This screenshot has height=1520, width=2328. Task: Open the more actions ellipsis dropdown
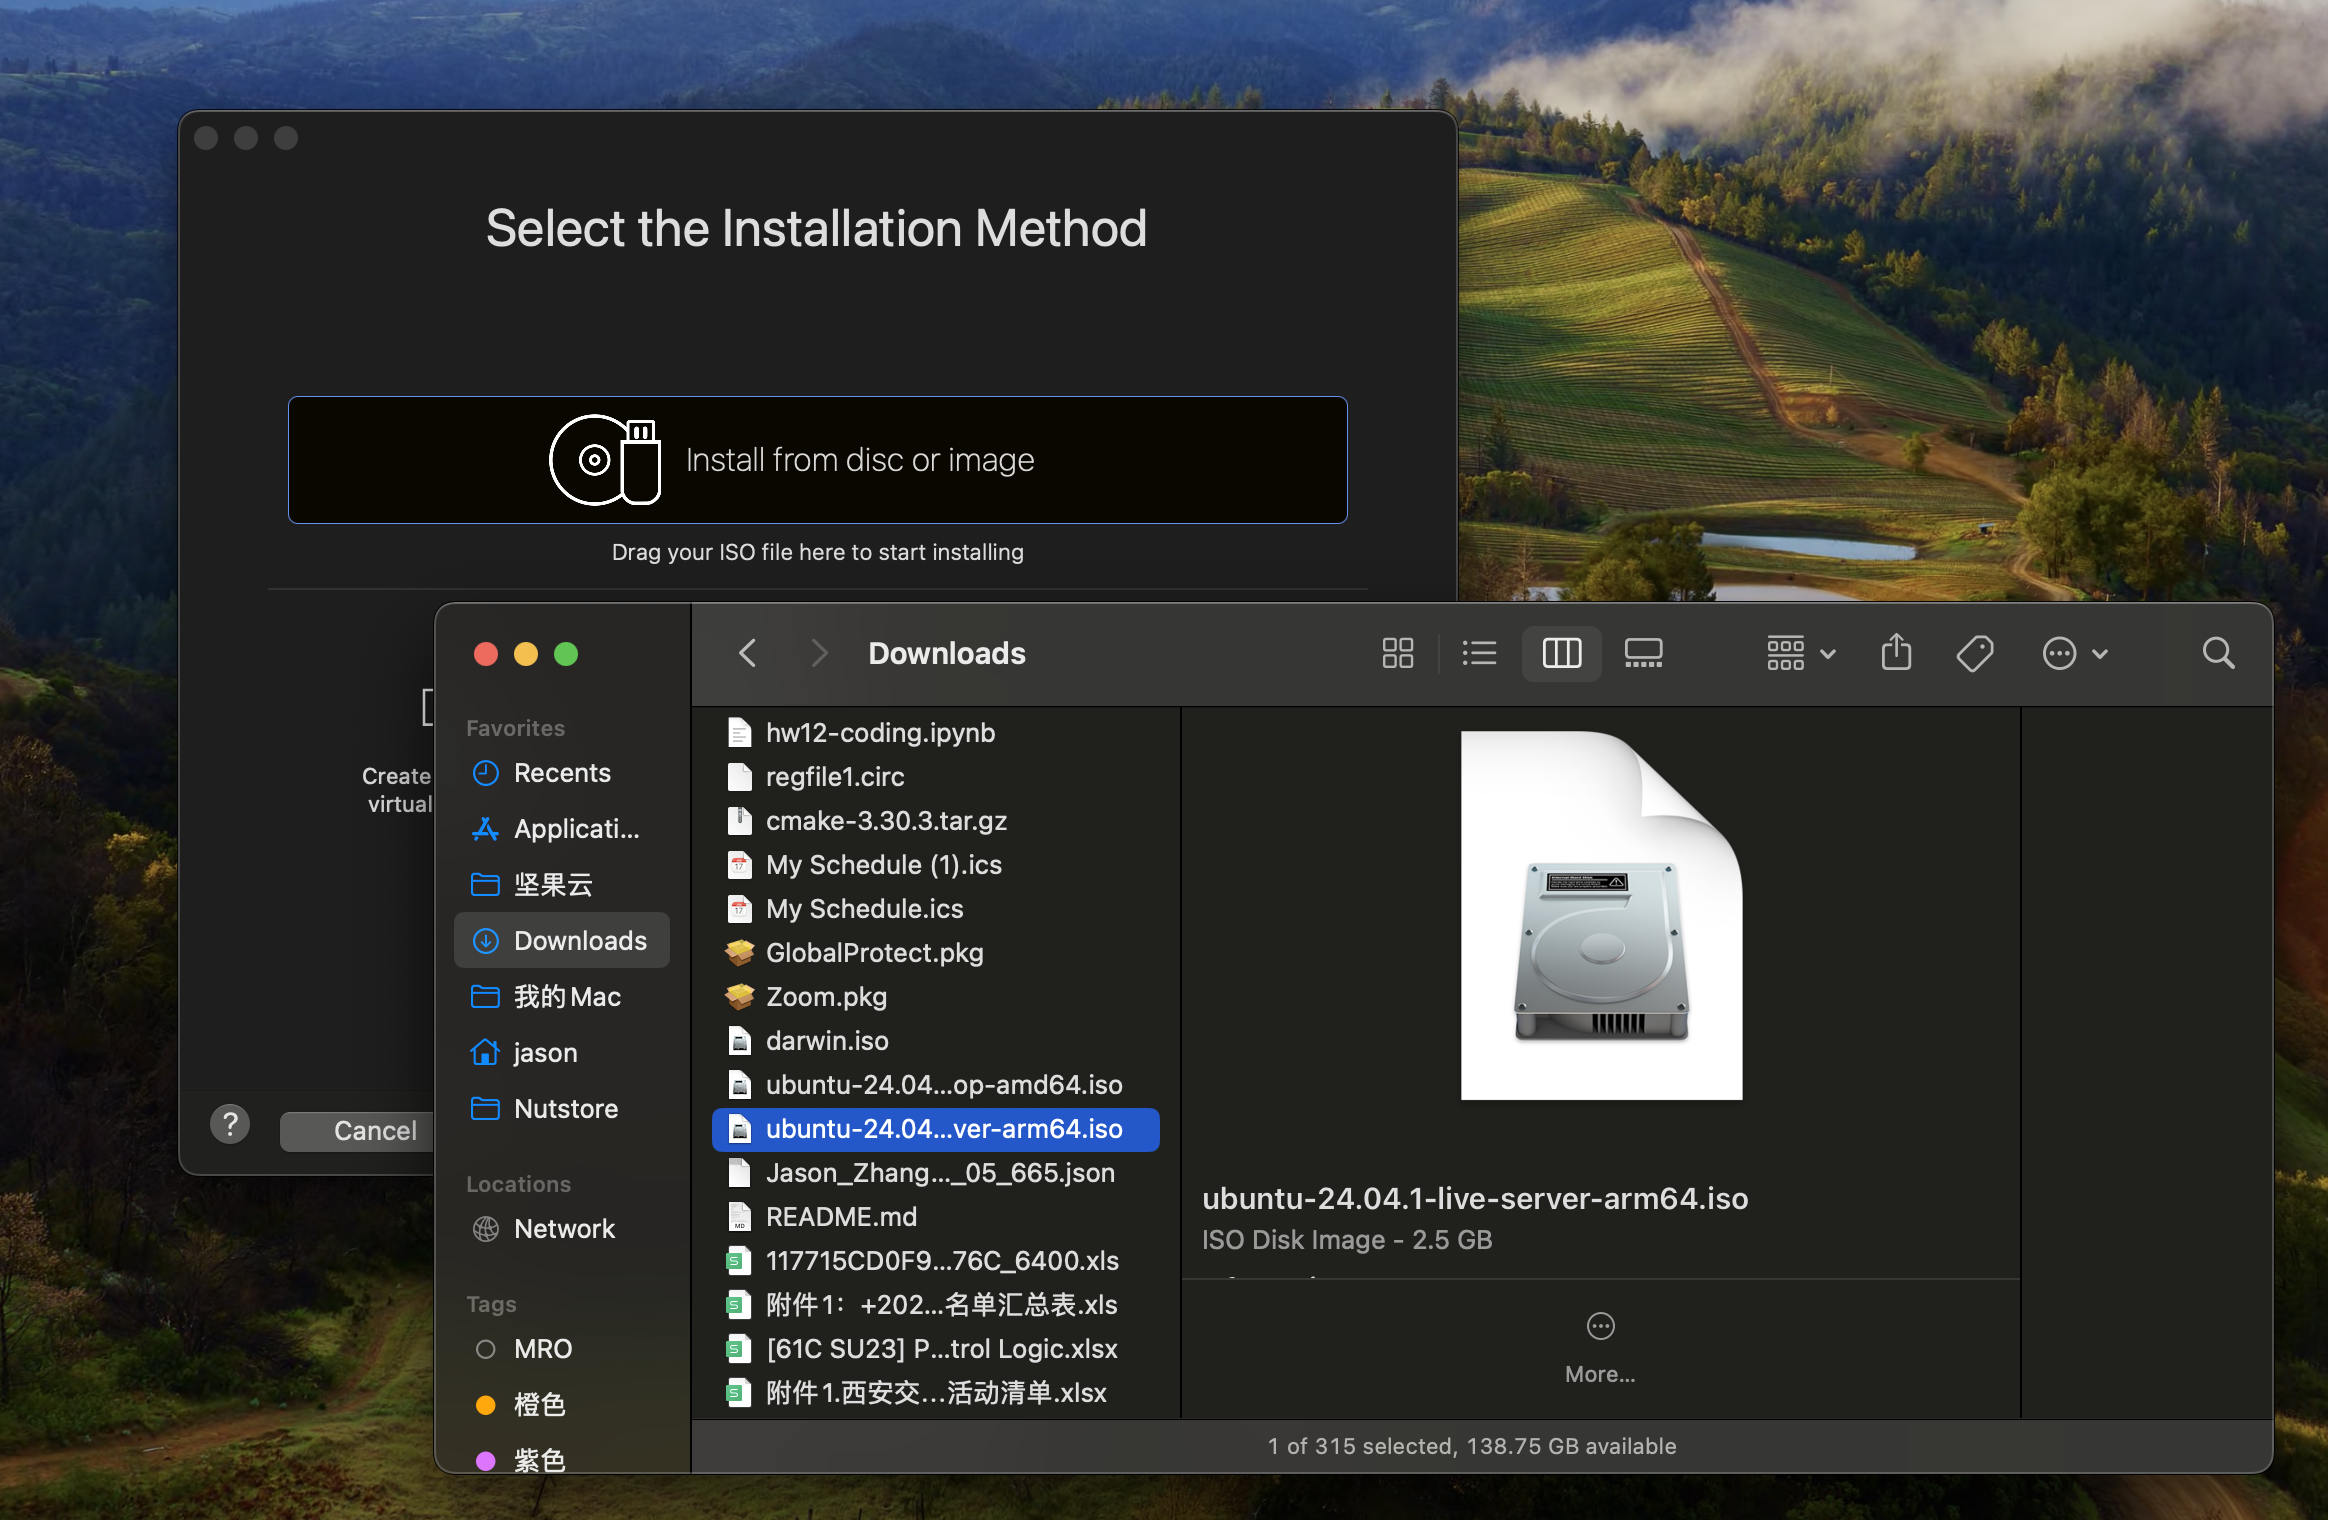click(x=2075, y=653)
